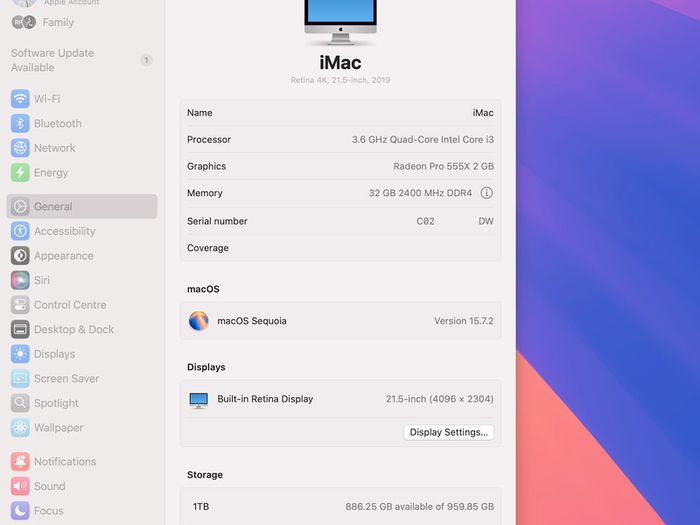Open the Accessibility icon
The width and height of the screenshot is (700, 525).
(x=20, y=231)
